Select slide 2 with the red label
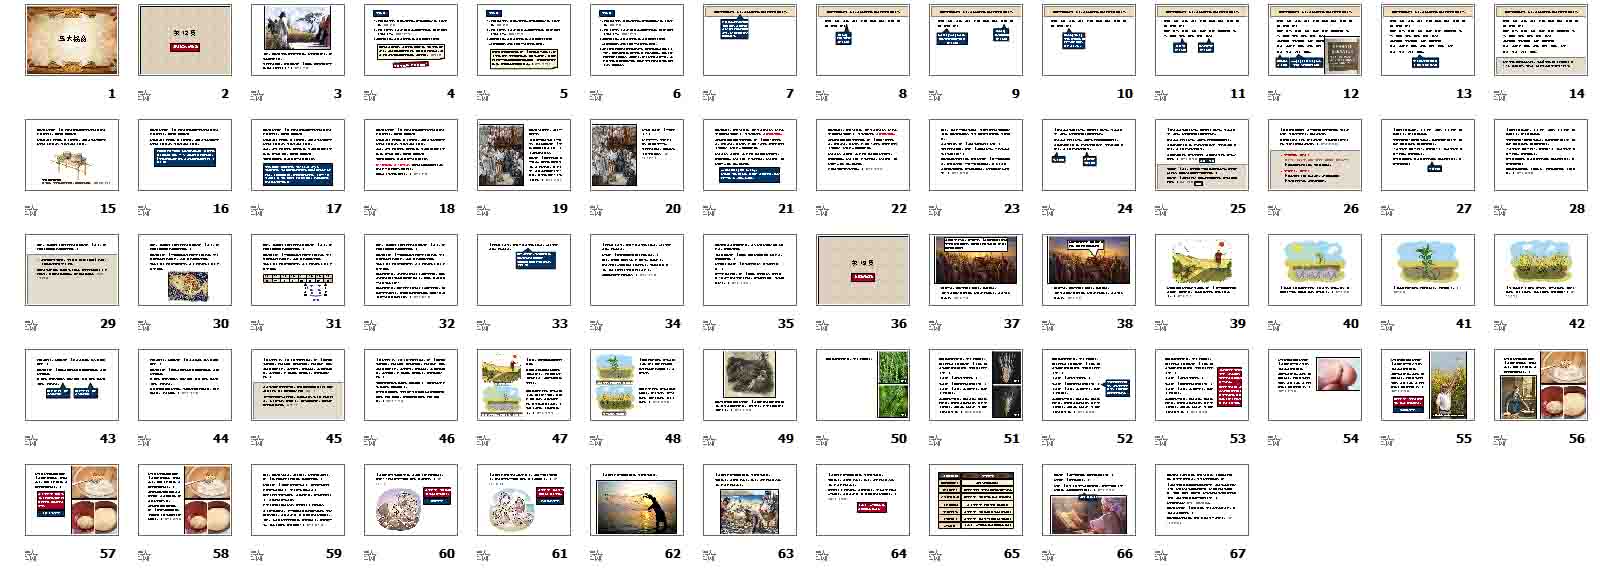The width and height of the screenshot is (1600, 569). [184, 40]
